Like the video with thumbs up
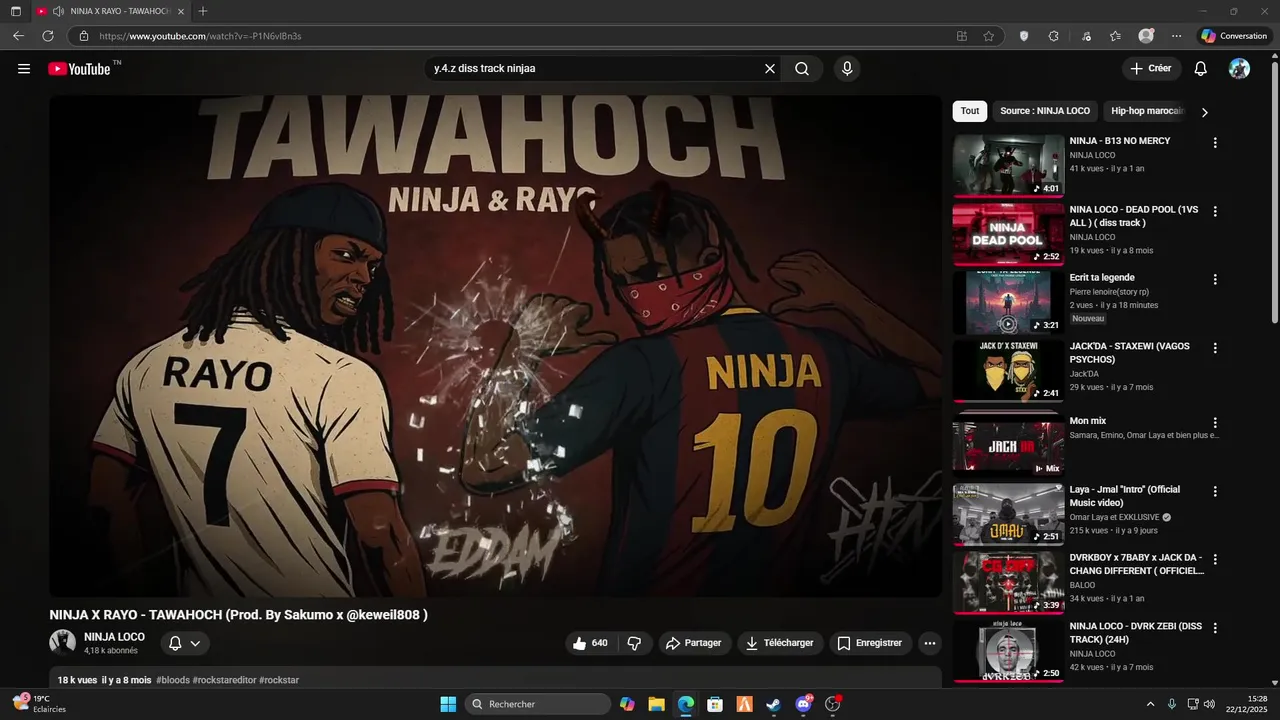The height and width of the screenshot is (720, 1280). tap(590, 643)
